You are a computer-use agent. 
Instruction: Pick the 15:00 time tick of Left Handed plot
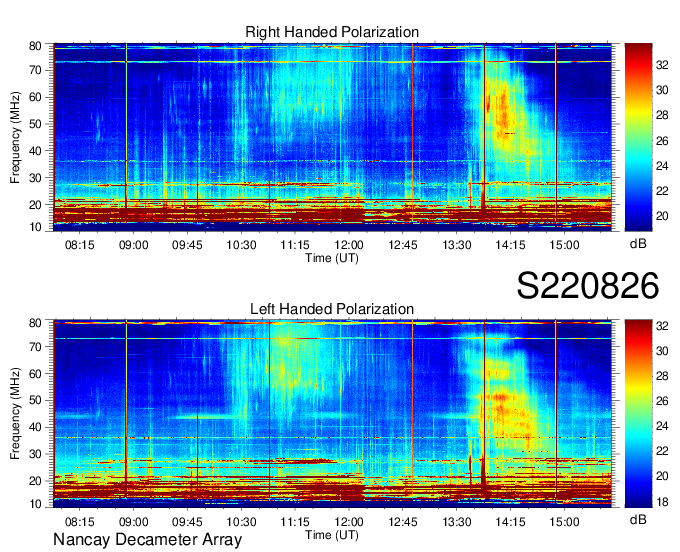pyautogui.click(x=564, y=522)
